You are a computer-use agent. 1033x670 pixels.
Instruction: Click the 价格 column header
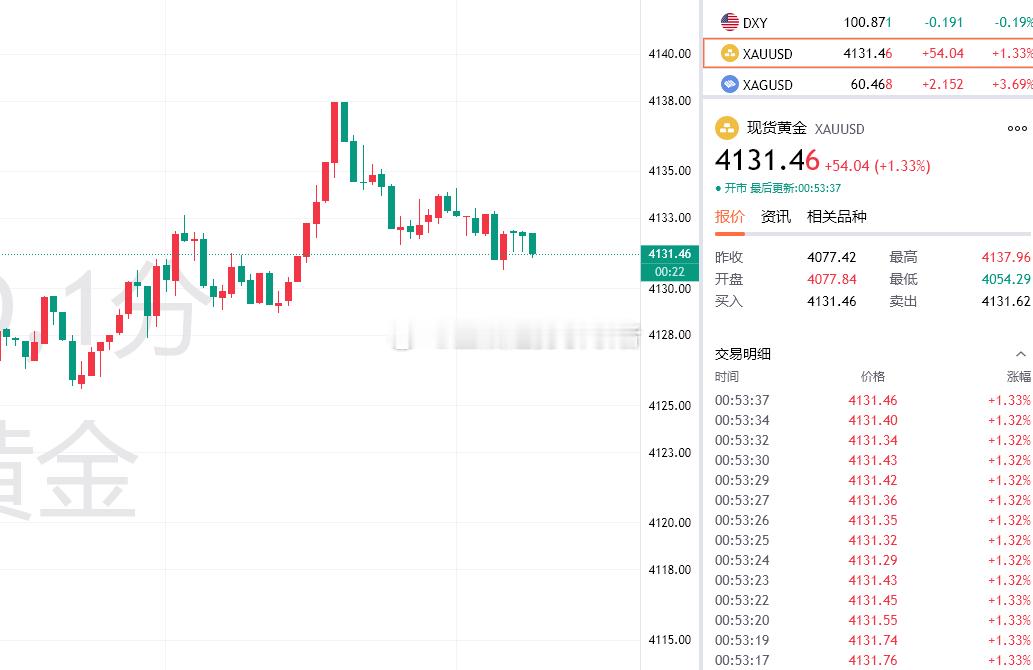pyautogui.click(x=873, y=377)
